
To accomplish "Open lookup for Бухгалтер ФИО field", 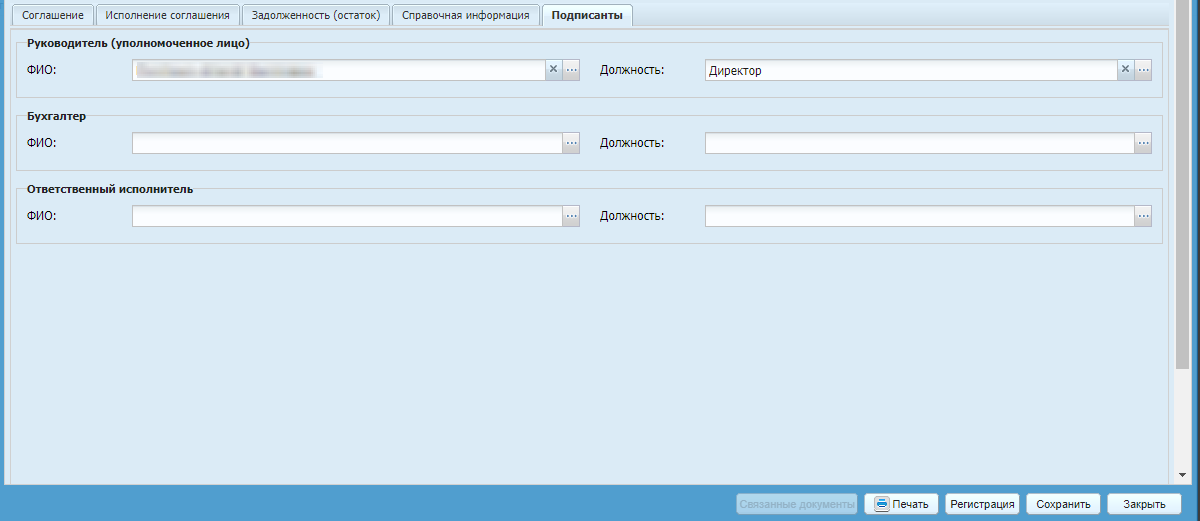I will tap(571, 143).
